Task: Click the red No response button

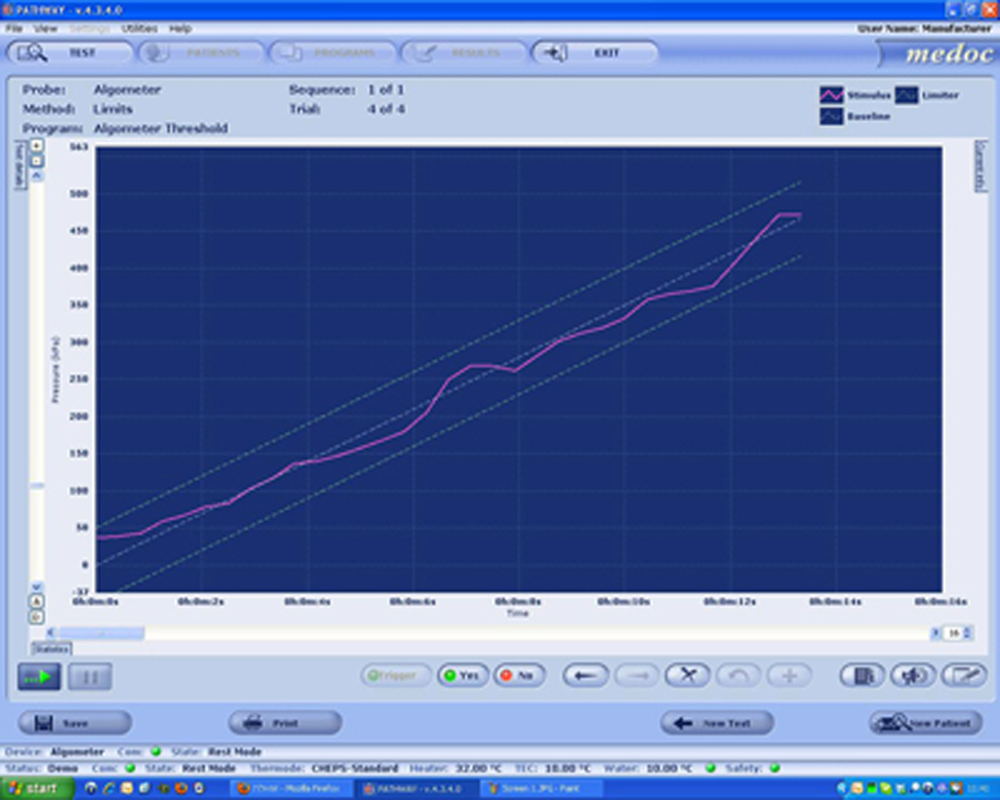Action: click(516, 676)
